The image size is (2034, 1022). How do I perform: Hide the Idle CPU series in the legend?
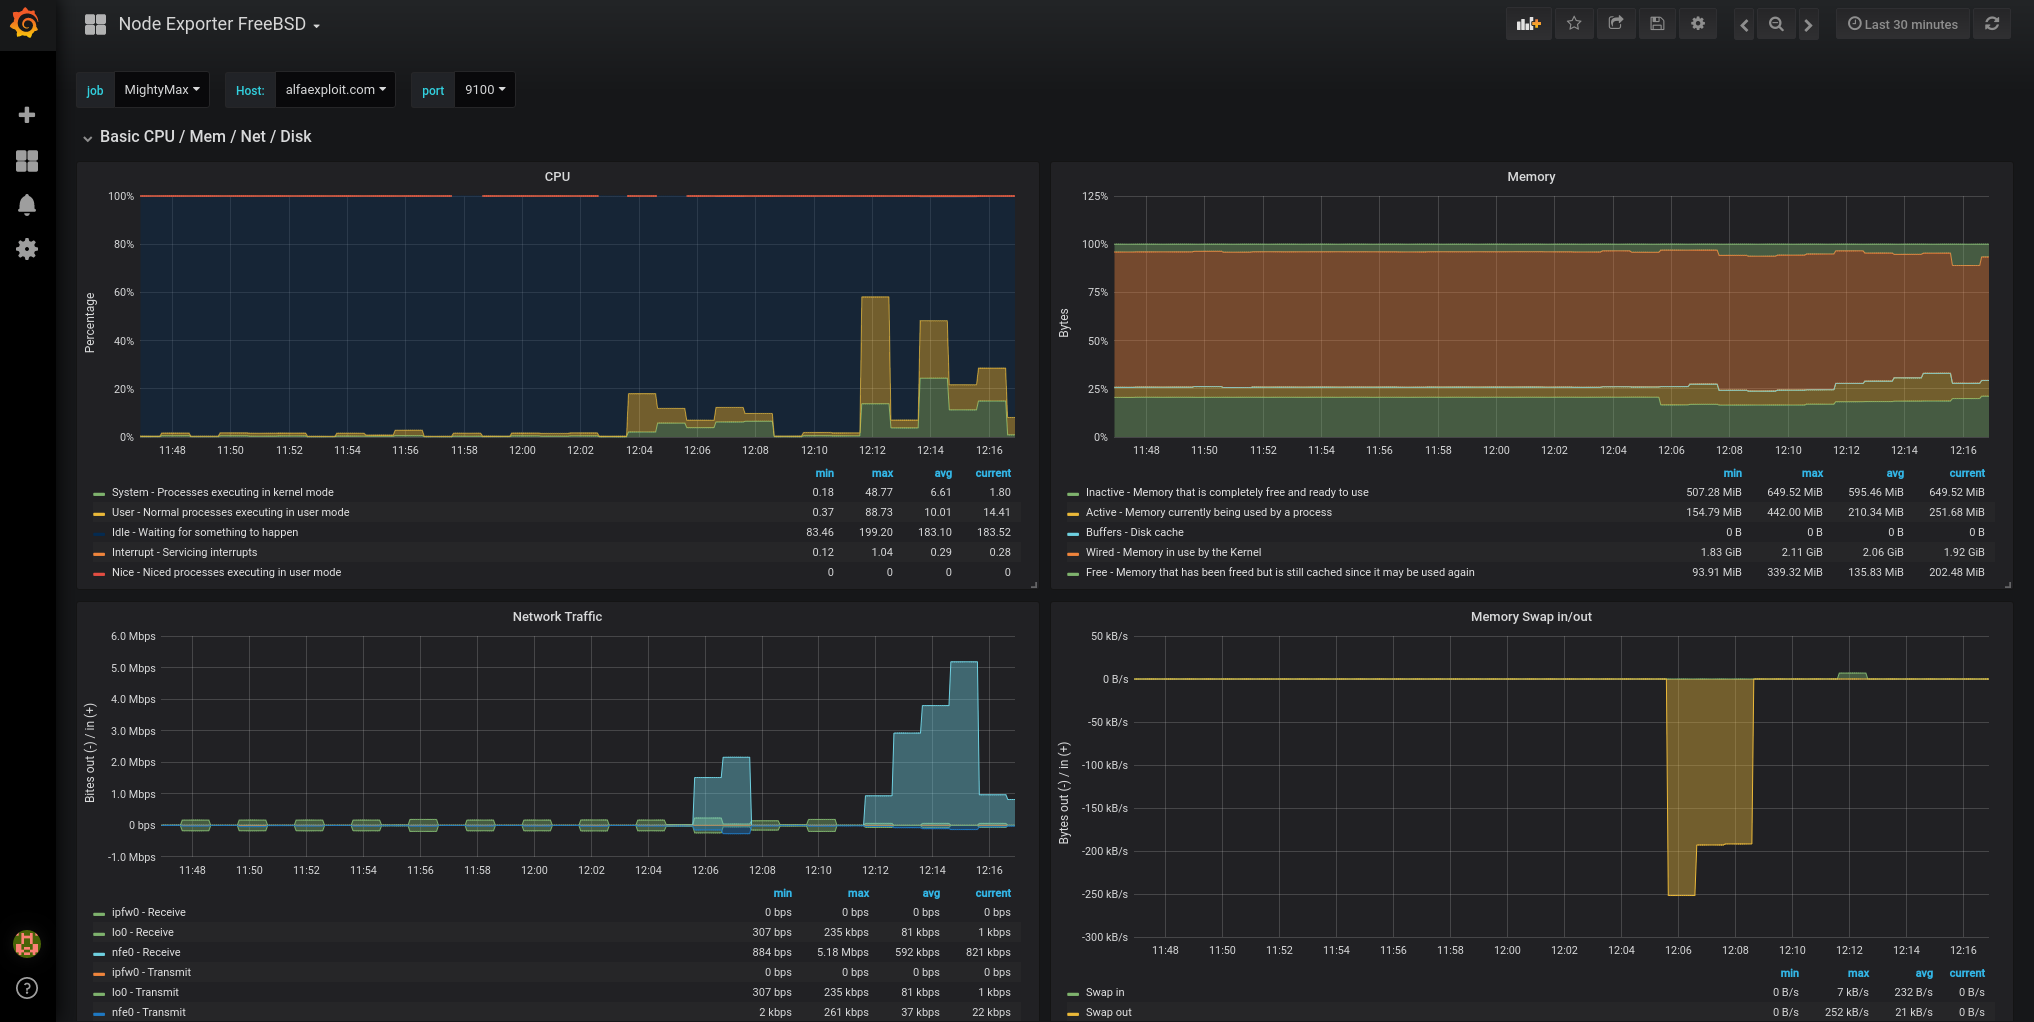pyautogui.click(x=204, y=532)
